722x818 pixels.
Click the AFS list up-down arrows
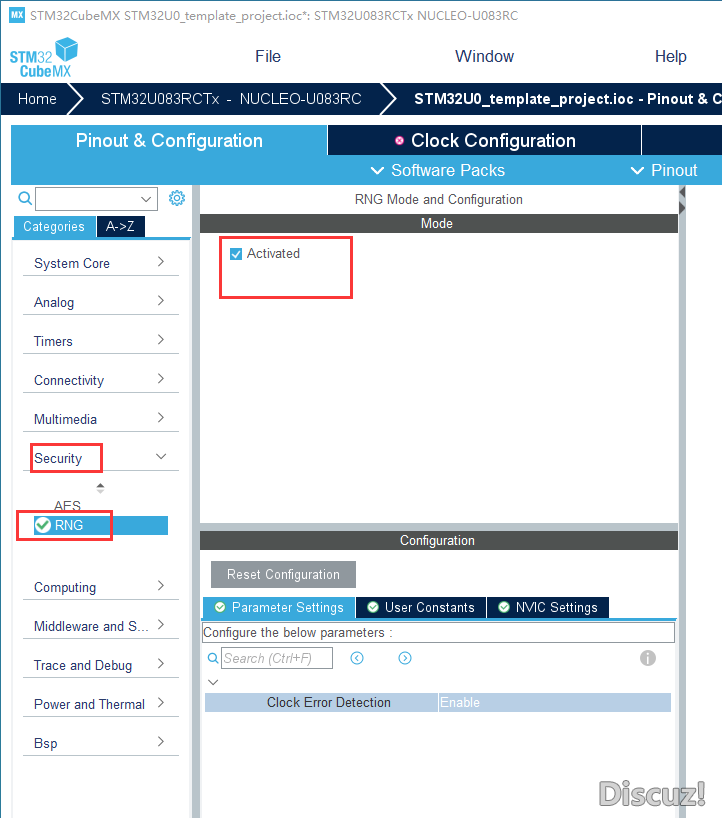point(100,488)
